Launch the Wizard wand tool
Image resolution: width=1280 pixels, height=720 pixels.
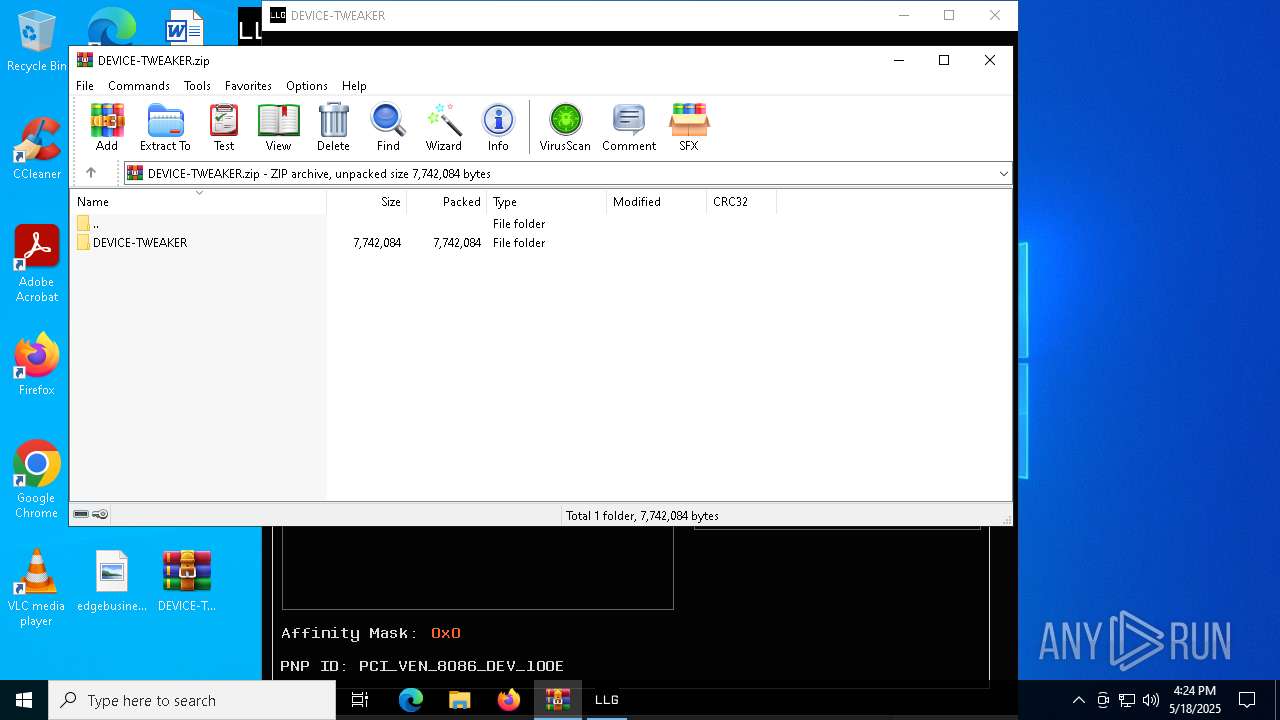click(444, 128)
